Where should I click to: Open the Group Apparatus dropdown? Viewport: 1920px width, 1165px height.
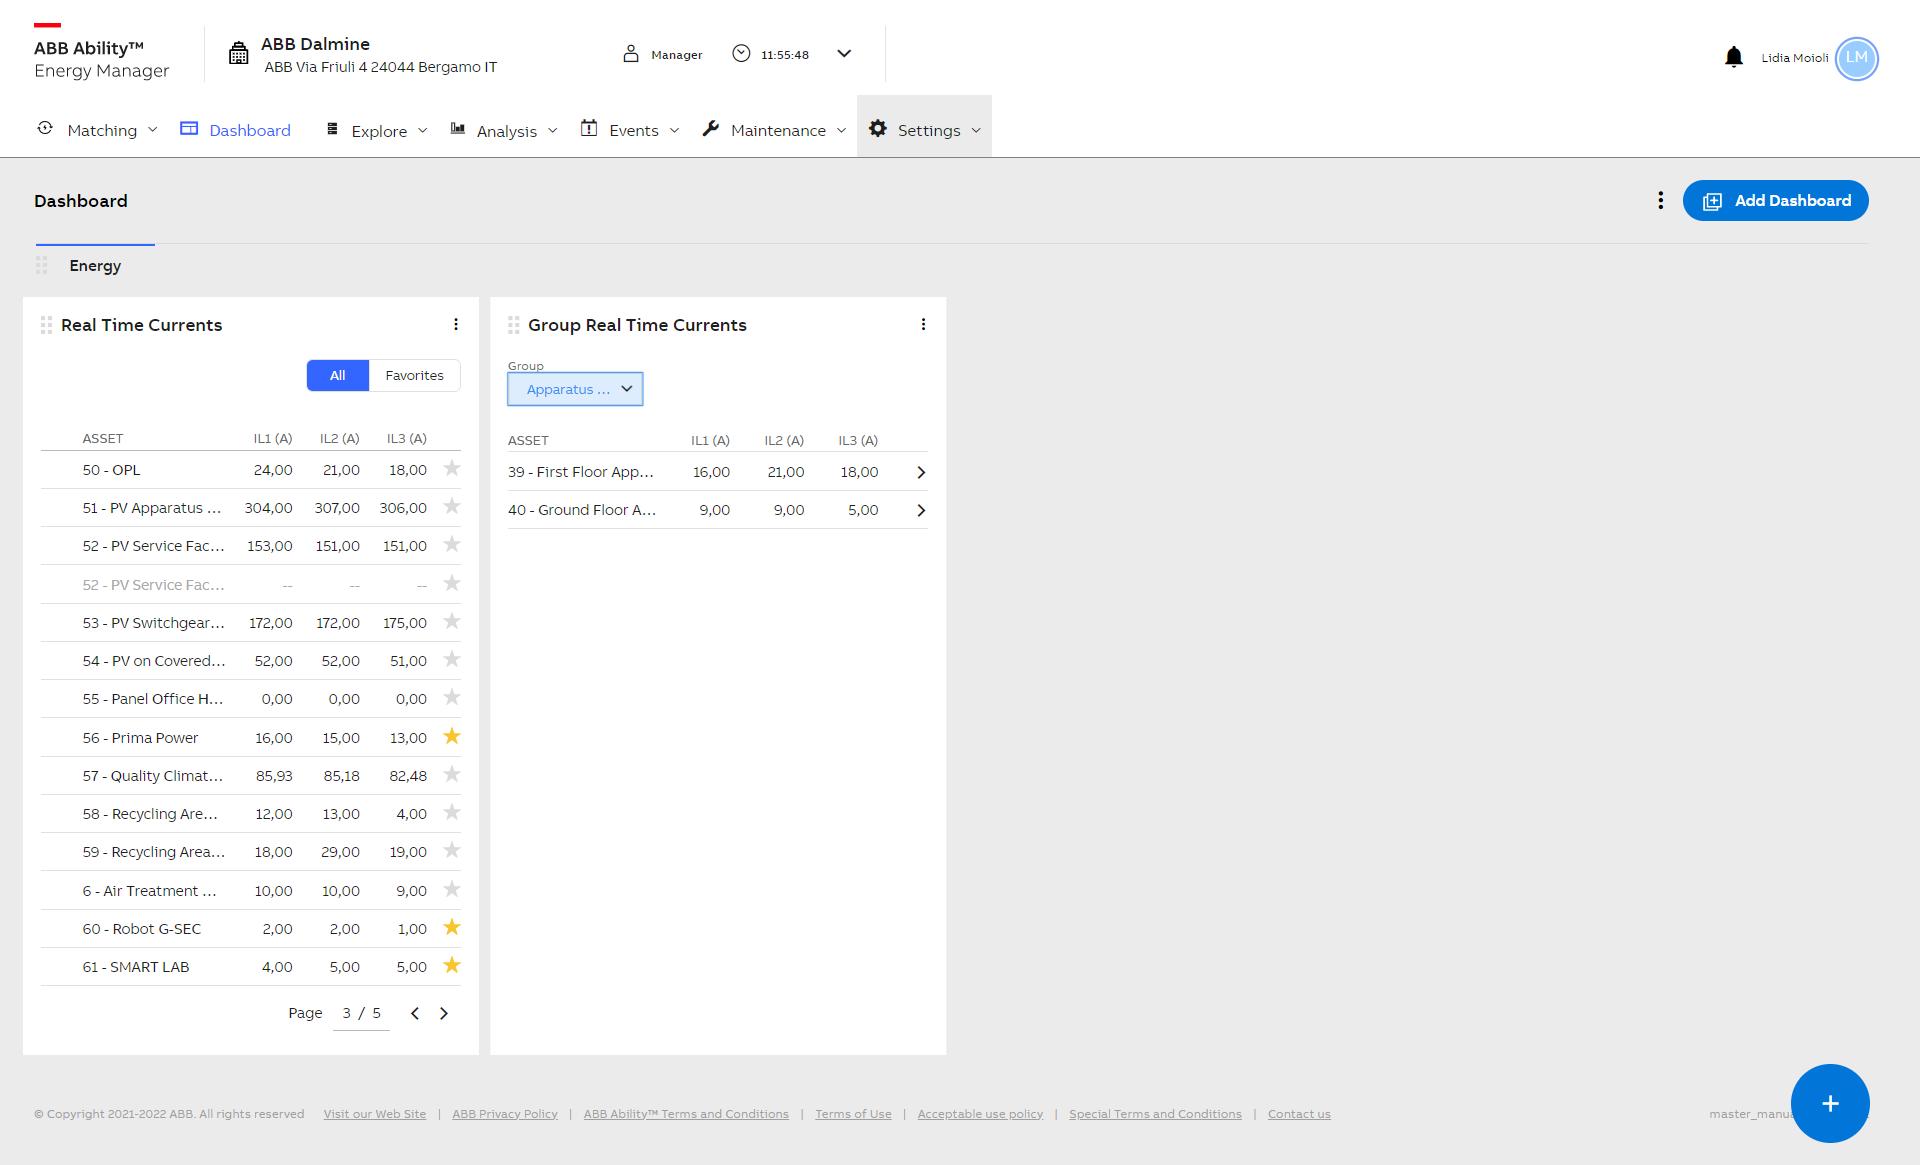tap(575, 389)
